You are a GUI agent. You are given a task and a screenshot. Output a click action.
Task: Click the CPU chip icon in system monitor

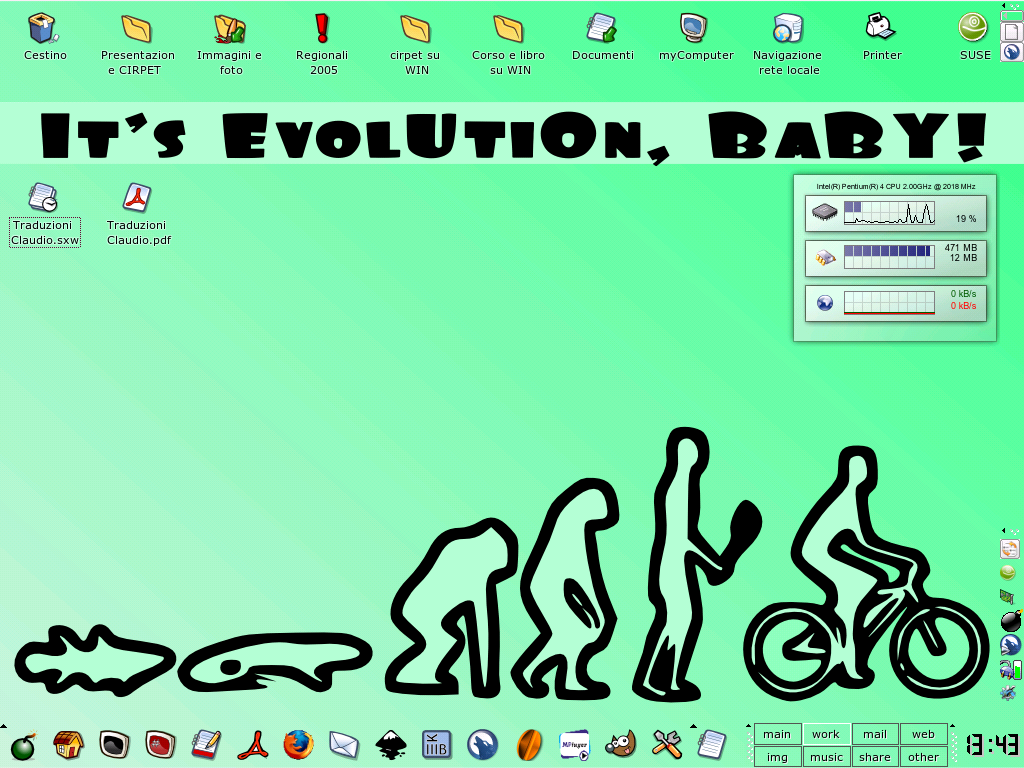pos(824,212)
